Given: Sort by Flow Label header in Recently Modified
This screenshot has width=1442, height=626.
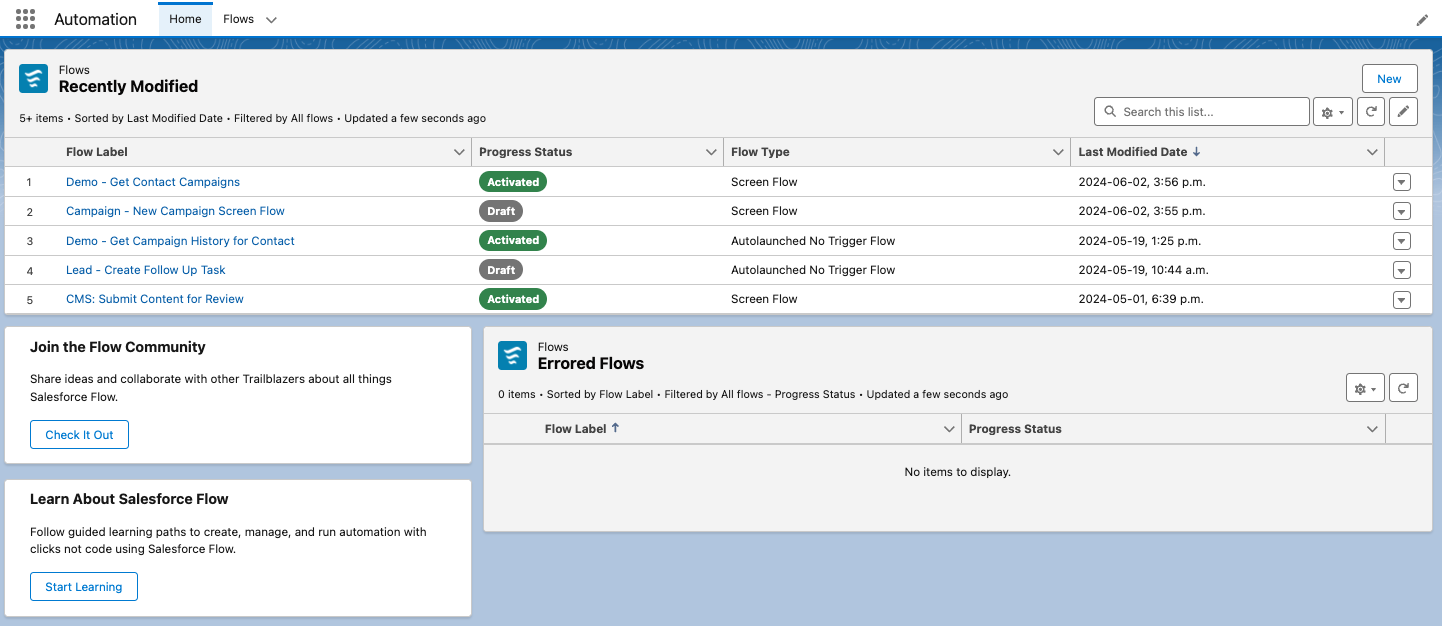Looking at the screenshot, I should click(x=97, y=152).
